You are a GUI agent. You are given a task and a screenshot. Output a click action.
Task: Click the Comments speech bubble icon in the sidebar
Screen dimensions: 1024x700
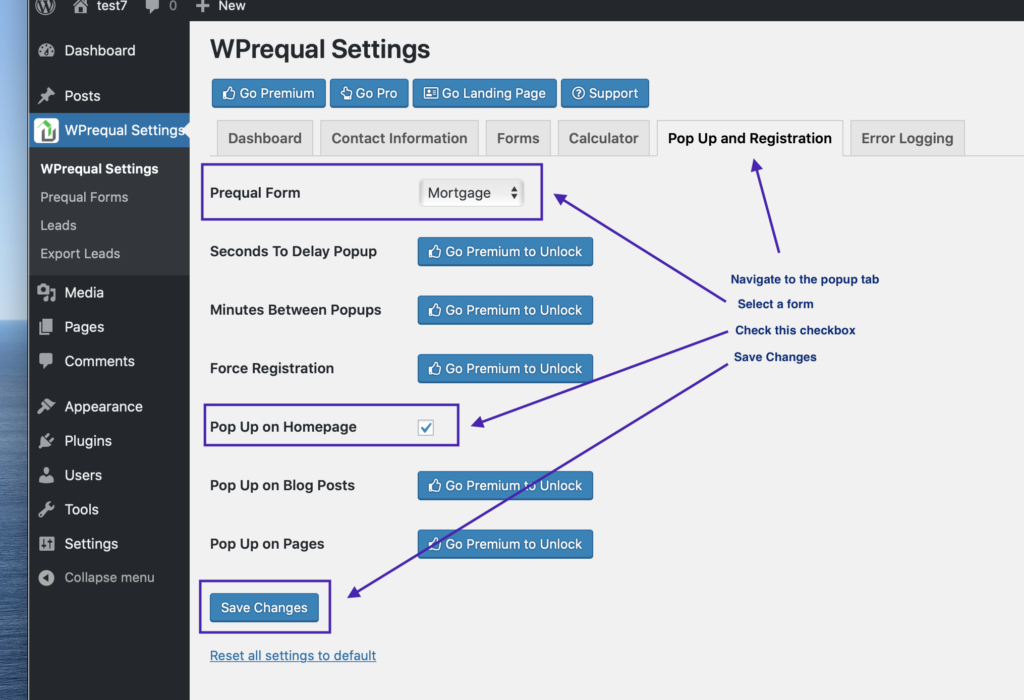tap(46, 360)
